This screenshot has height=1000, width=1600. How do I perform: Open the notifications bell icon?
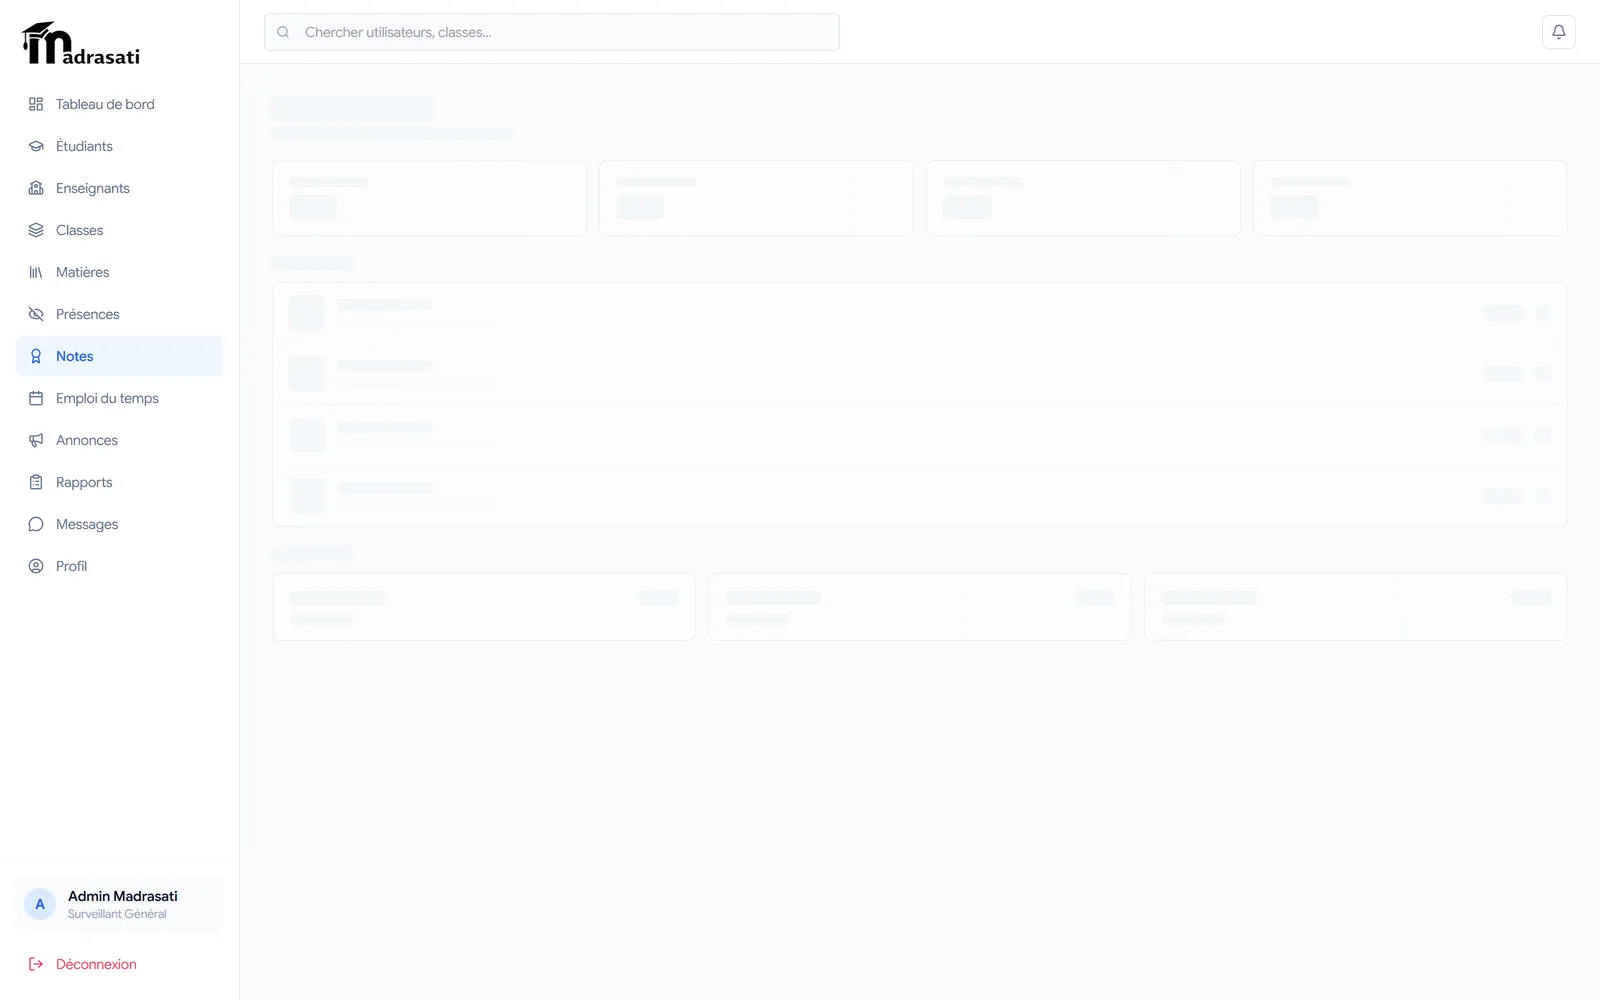(x=1558, y=32)
